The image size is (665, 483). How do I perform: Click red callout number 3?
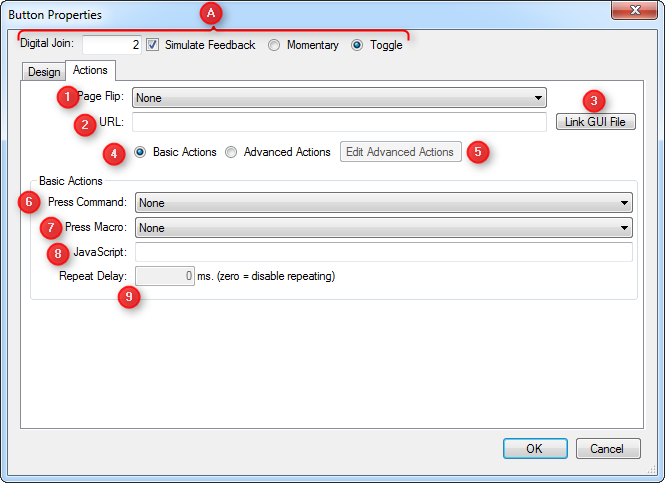tap(595, 101)
